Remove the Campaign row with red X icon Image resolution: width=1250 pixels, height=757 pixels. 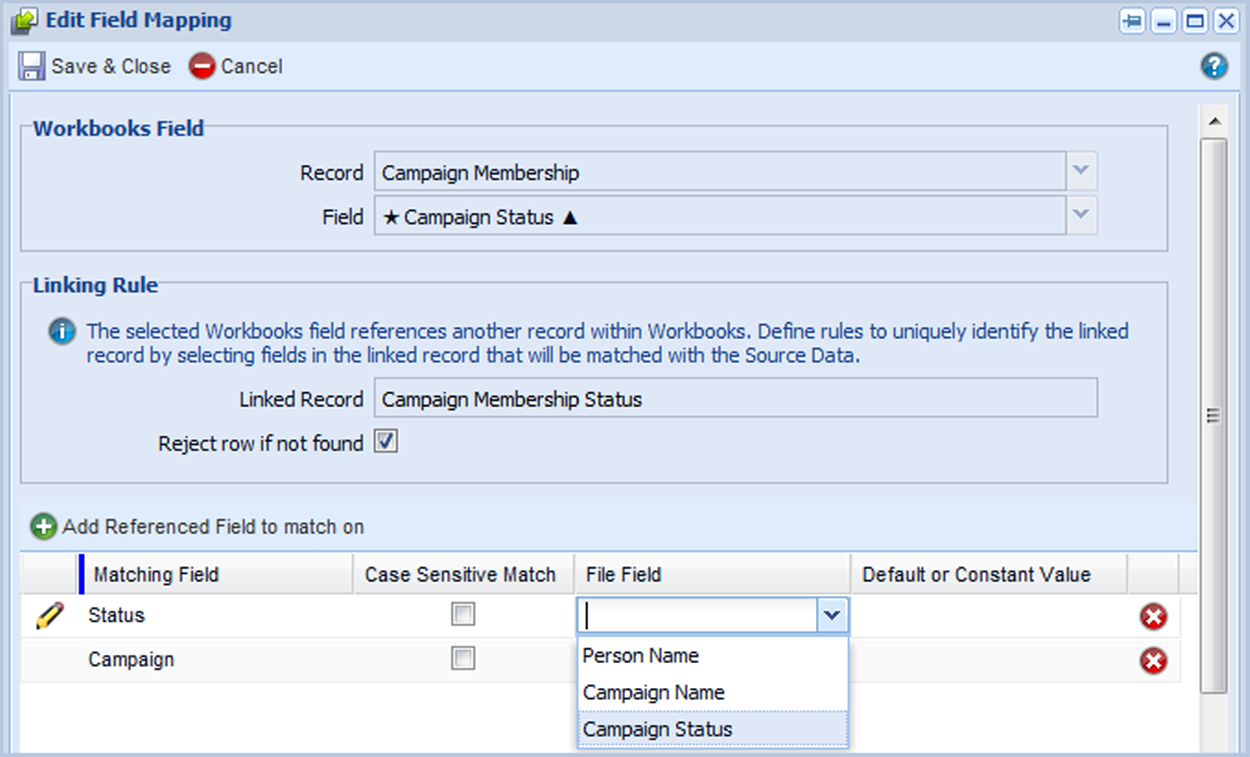pos(1153,660)
